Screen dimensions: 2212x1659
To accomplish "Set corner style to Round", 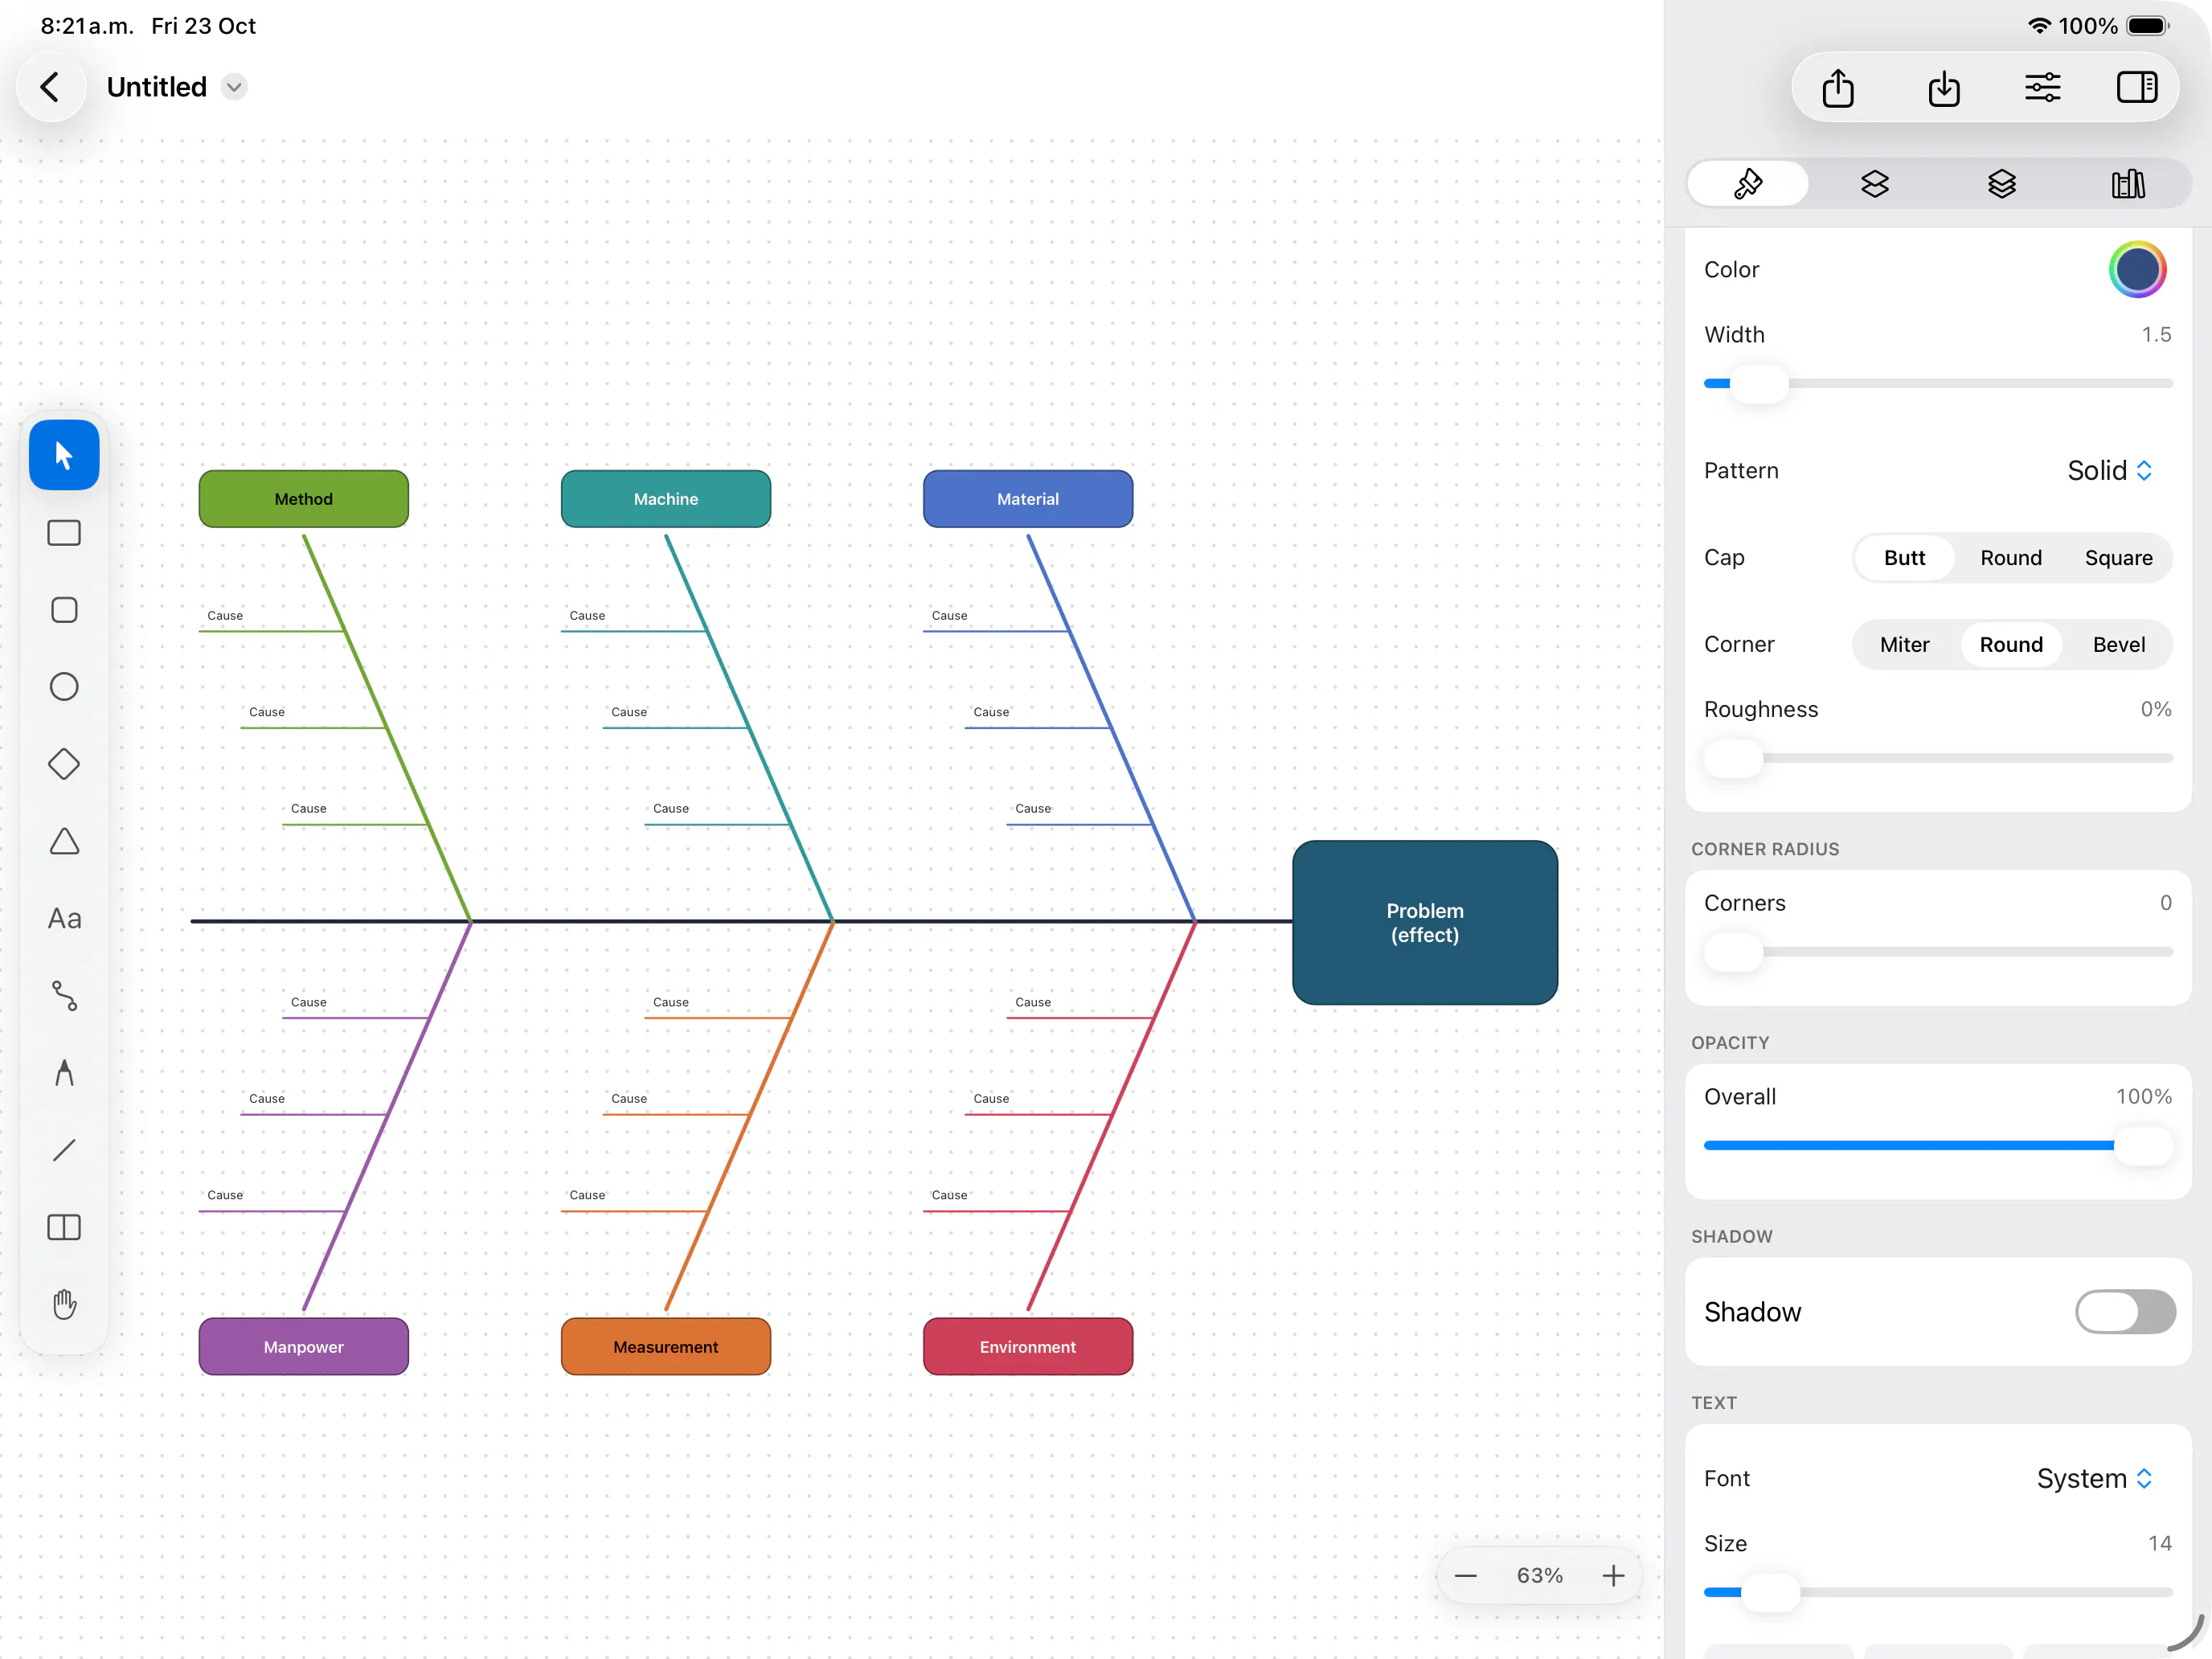I will pyautogui.click(x=2011, y=645).
